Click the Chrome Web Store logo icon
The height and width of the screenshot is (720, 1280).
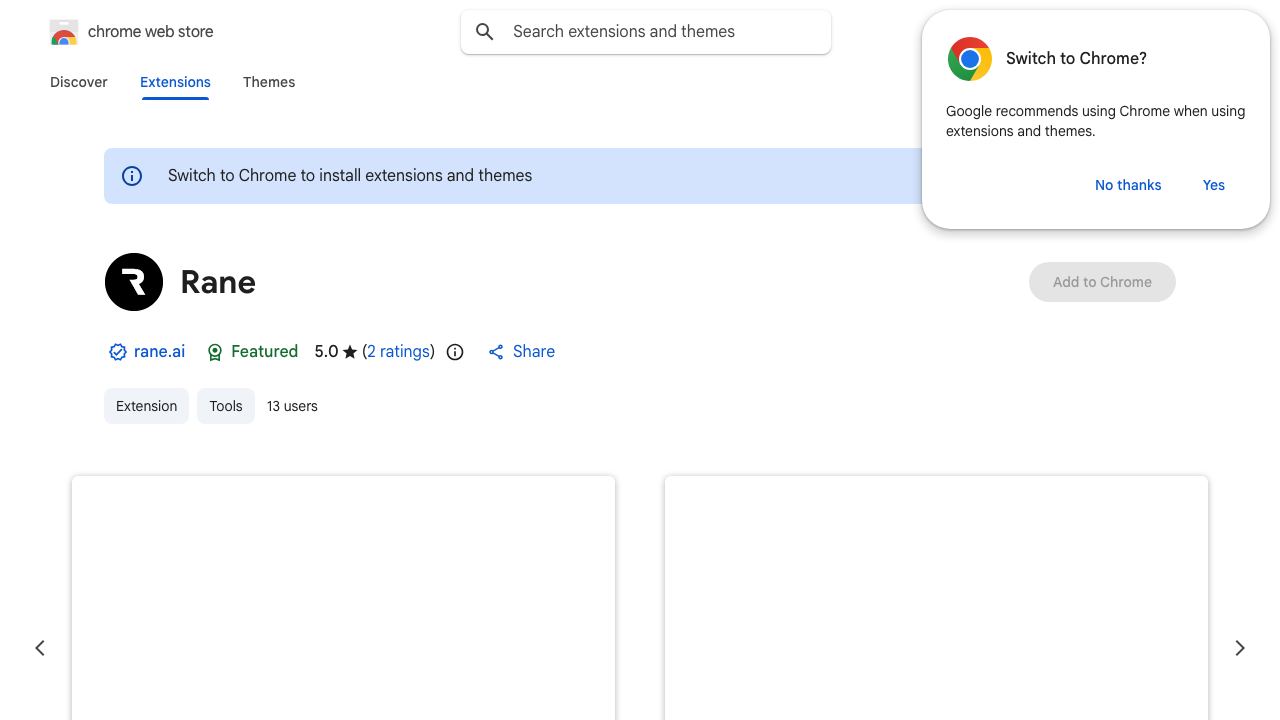click(x=64, y=32)
